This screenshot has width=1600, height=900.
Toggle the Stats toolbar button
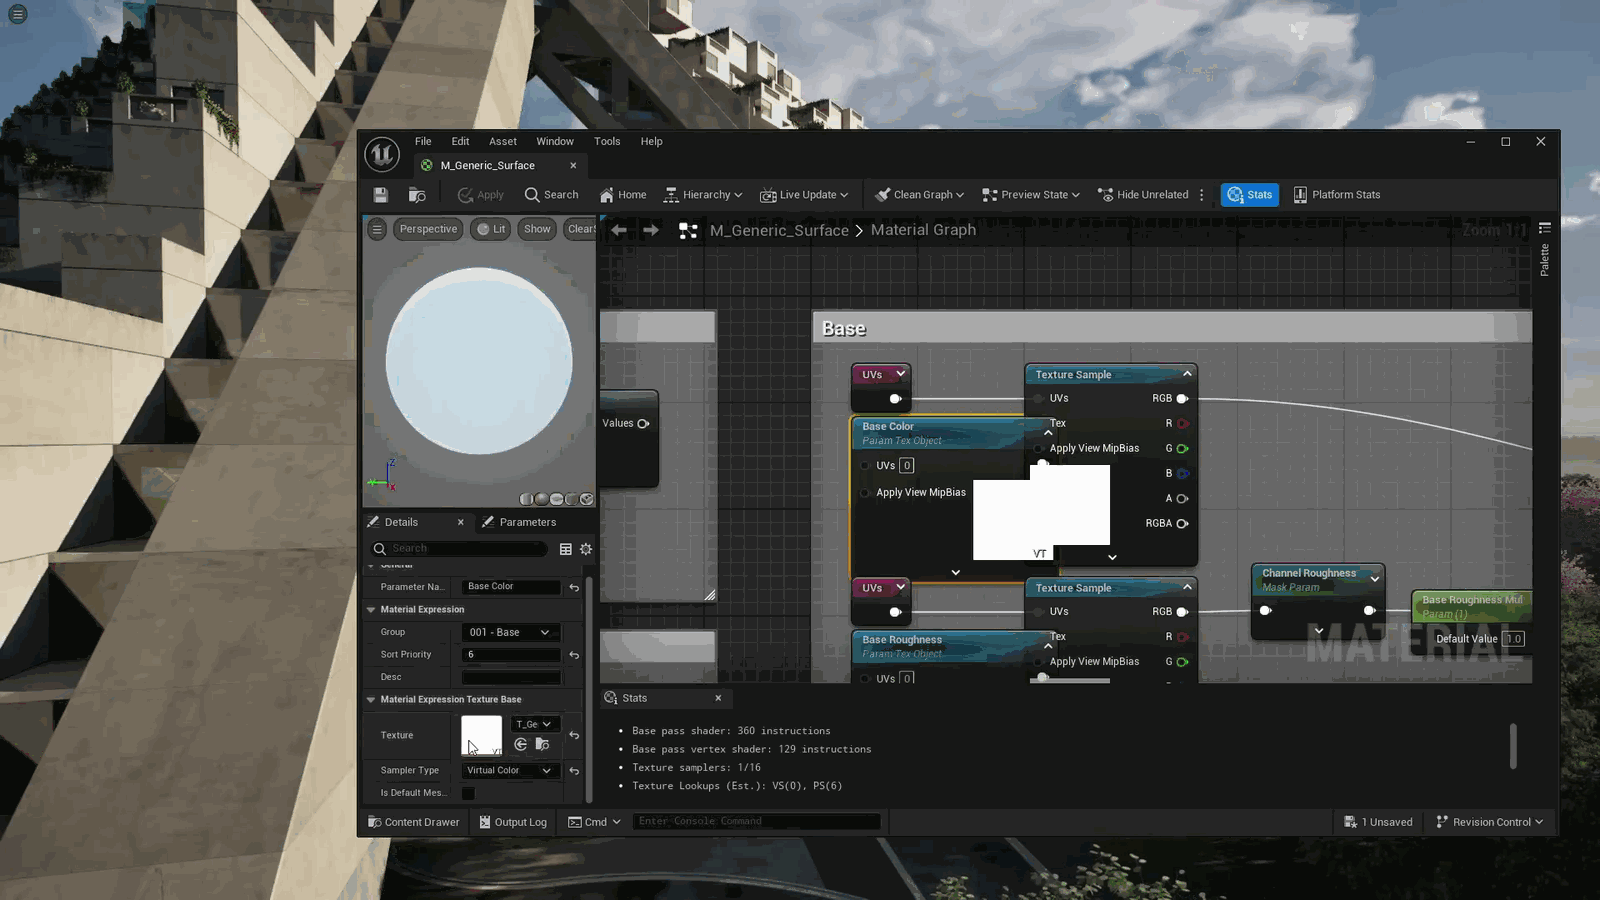[1250, 195]
